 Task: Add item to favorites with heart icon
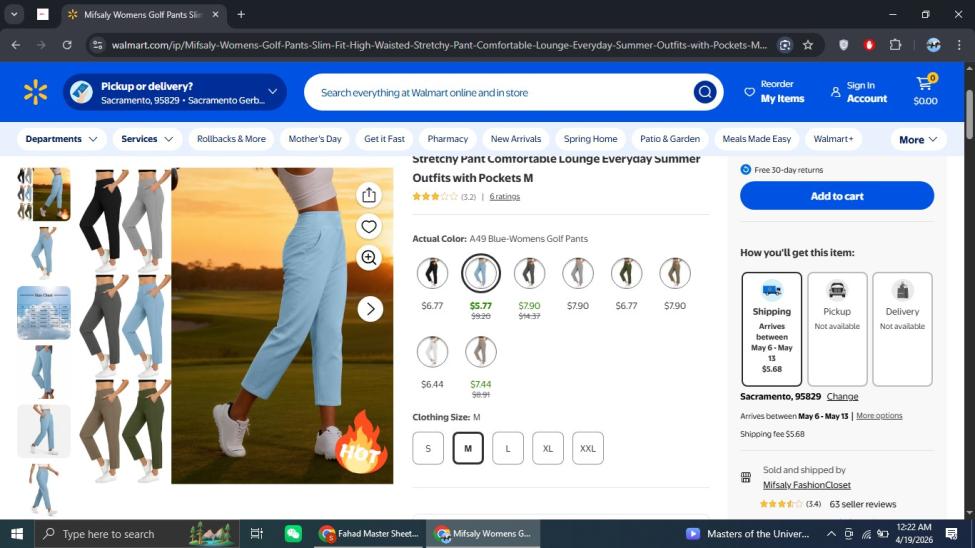pyautogui.click(x=369, y=227)
